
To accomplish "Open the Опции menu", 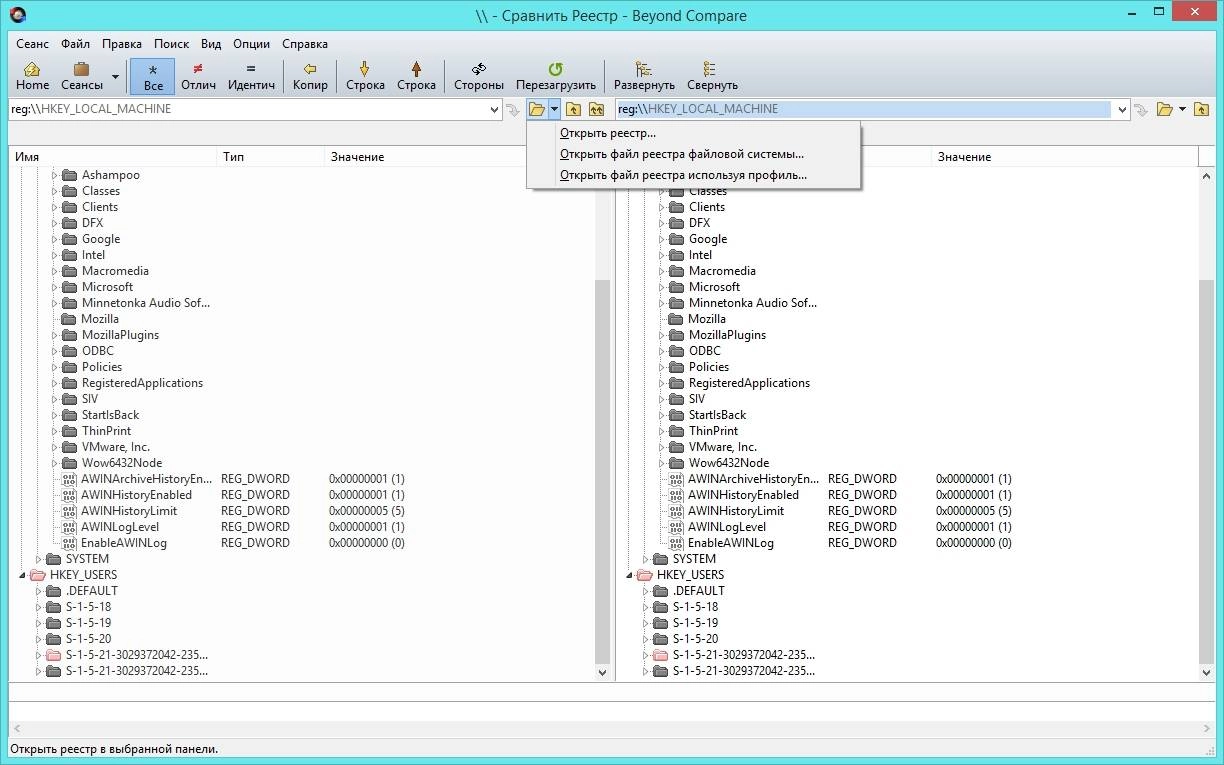I will tap(251, 44).
